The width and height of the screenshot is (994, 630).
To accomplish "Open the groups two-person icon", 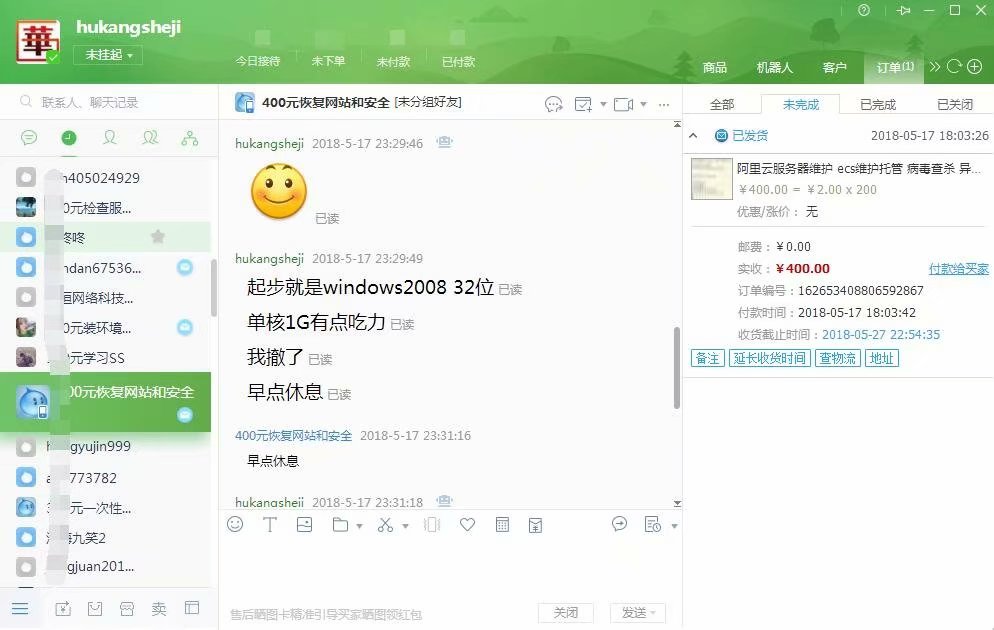I will pyautogui.click(x=150, y=138).
